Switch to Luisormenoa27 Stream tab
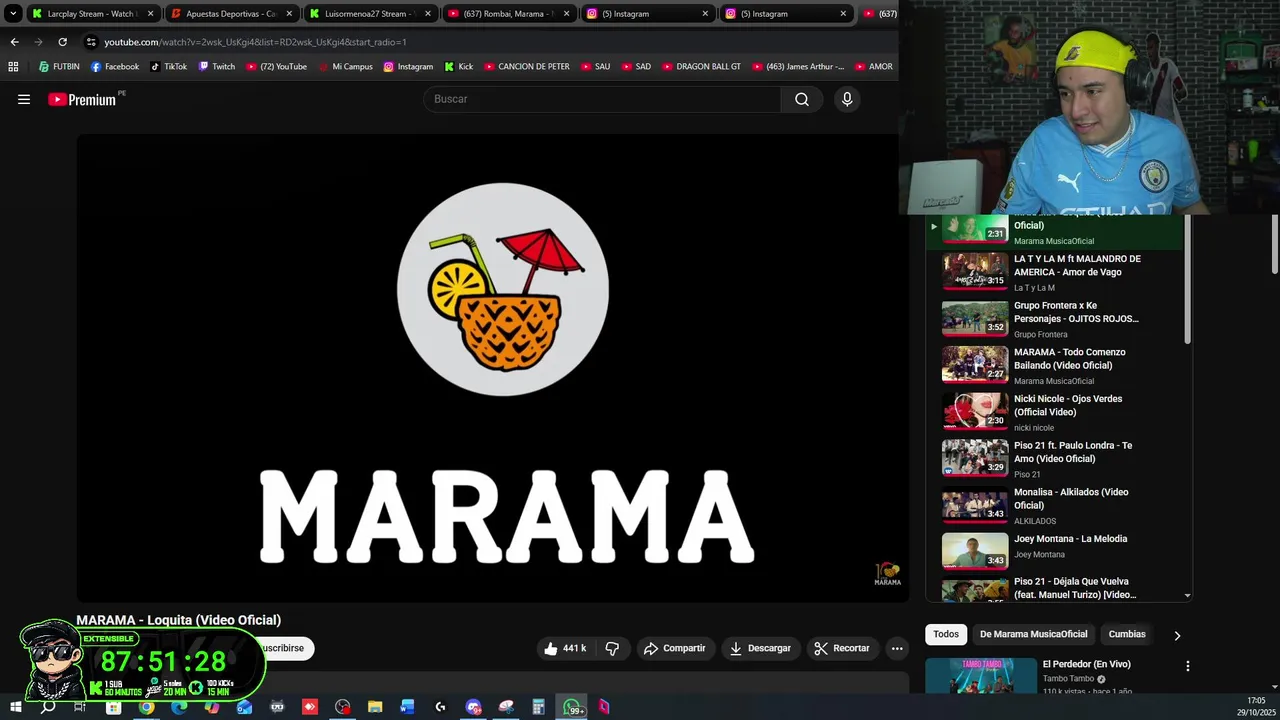1280x720 pixels. pos(369,14)
